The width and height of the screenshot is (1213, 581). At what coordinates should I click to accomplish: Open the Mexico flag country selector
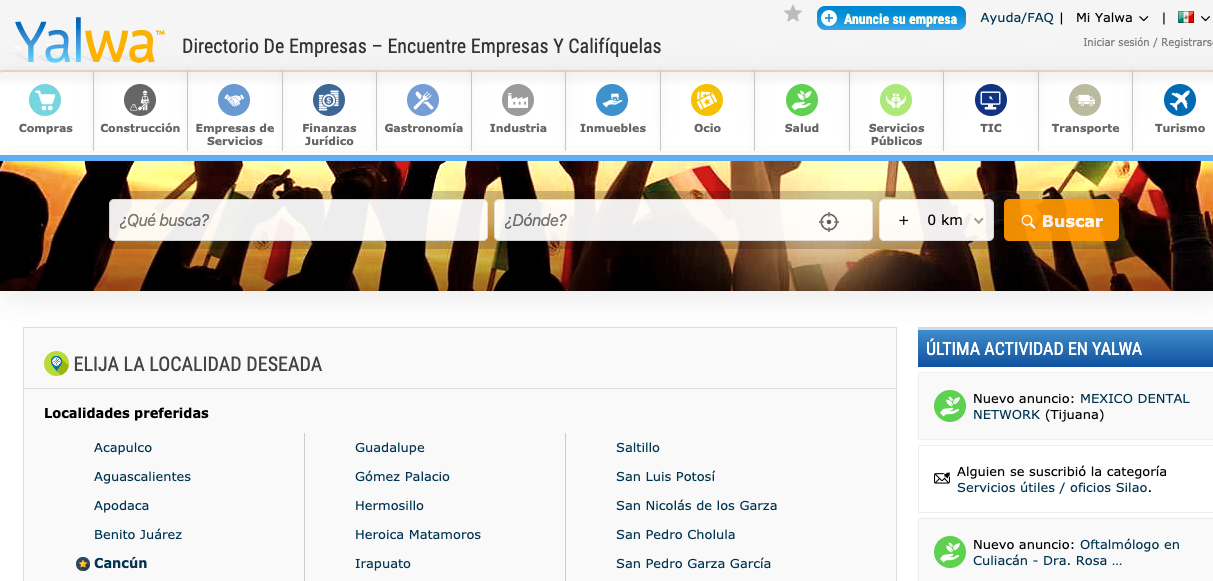[1187, 18]
